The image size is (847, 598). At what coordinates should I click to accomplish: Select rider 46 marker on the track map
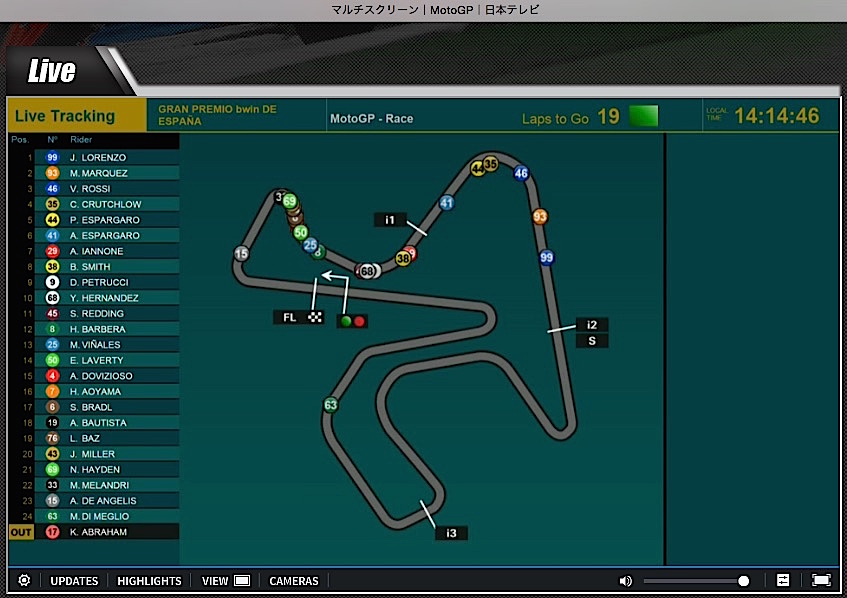[x=521, y=173]
